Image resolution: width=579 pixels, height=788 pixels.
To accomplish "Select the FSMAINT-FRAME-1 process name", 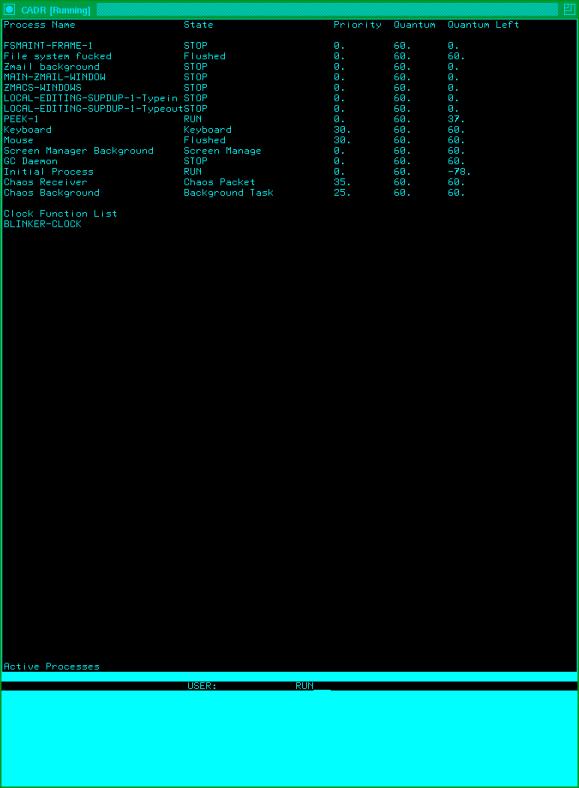I will [48, 46].
